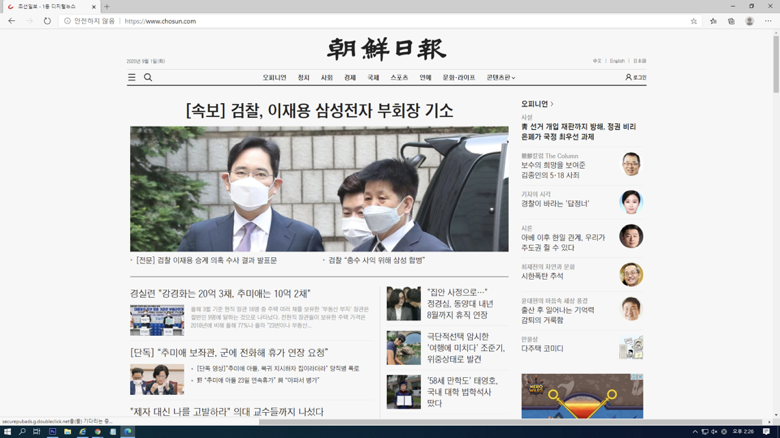Open the browser settings ellipsis menu

point(768,21)
